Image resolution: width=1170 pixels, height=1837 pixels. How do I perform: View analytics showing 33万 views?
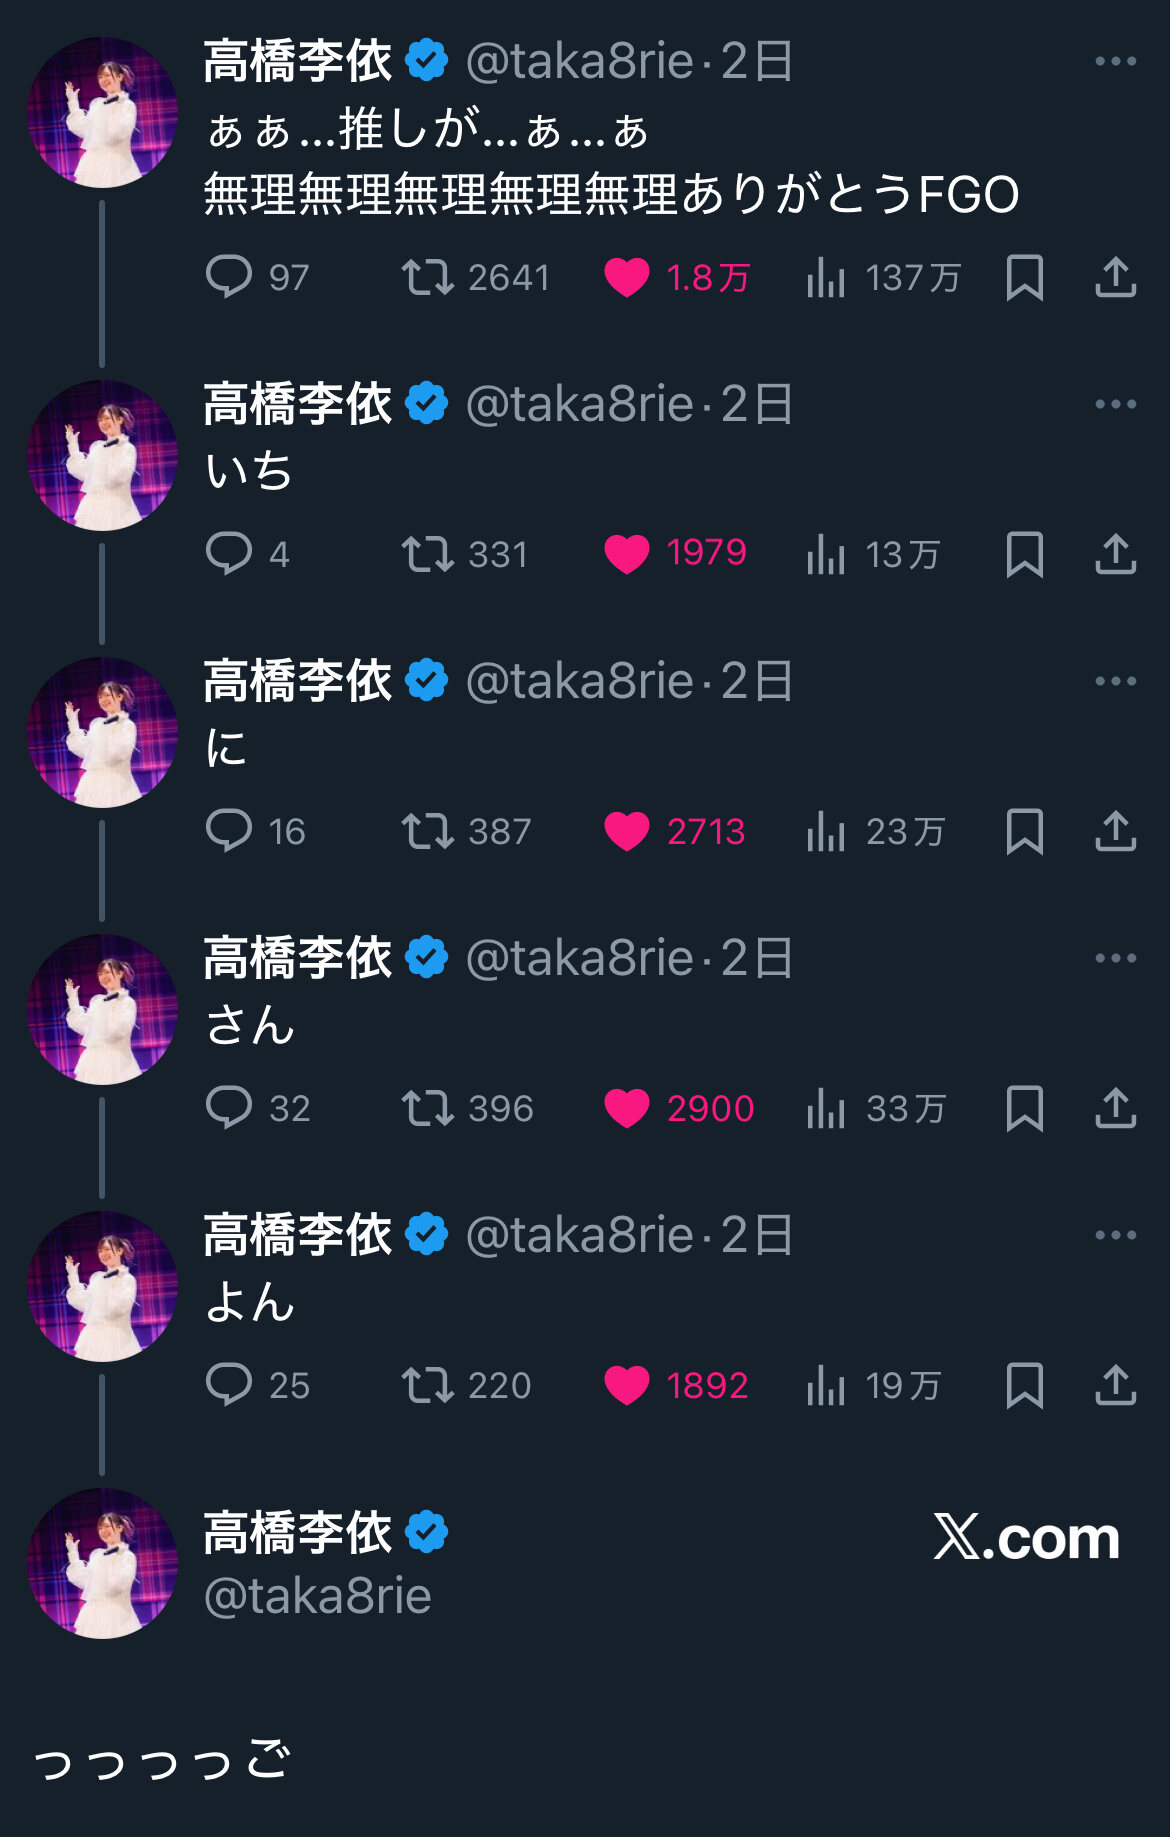click(826, 1108)
